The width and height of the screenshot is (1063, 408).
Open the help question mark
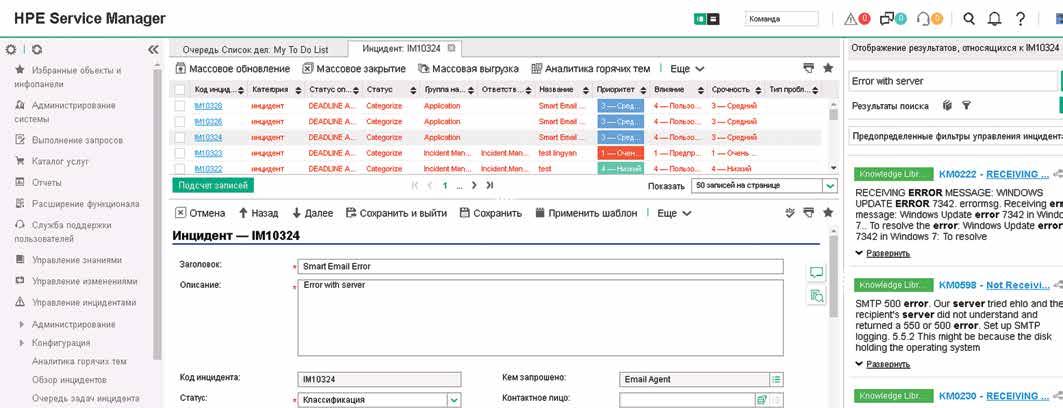coord(1020,19)
